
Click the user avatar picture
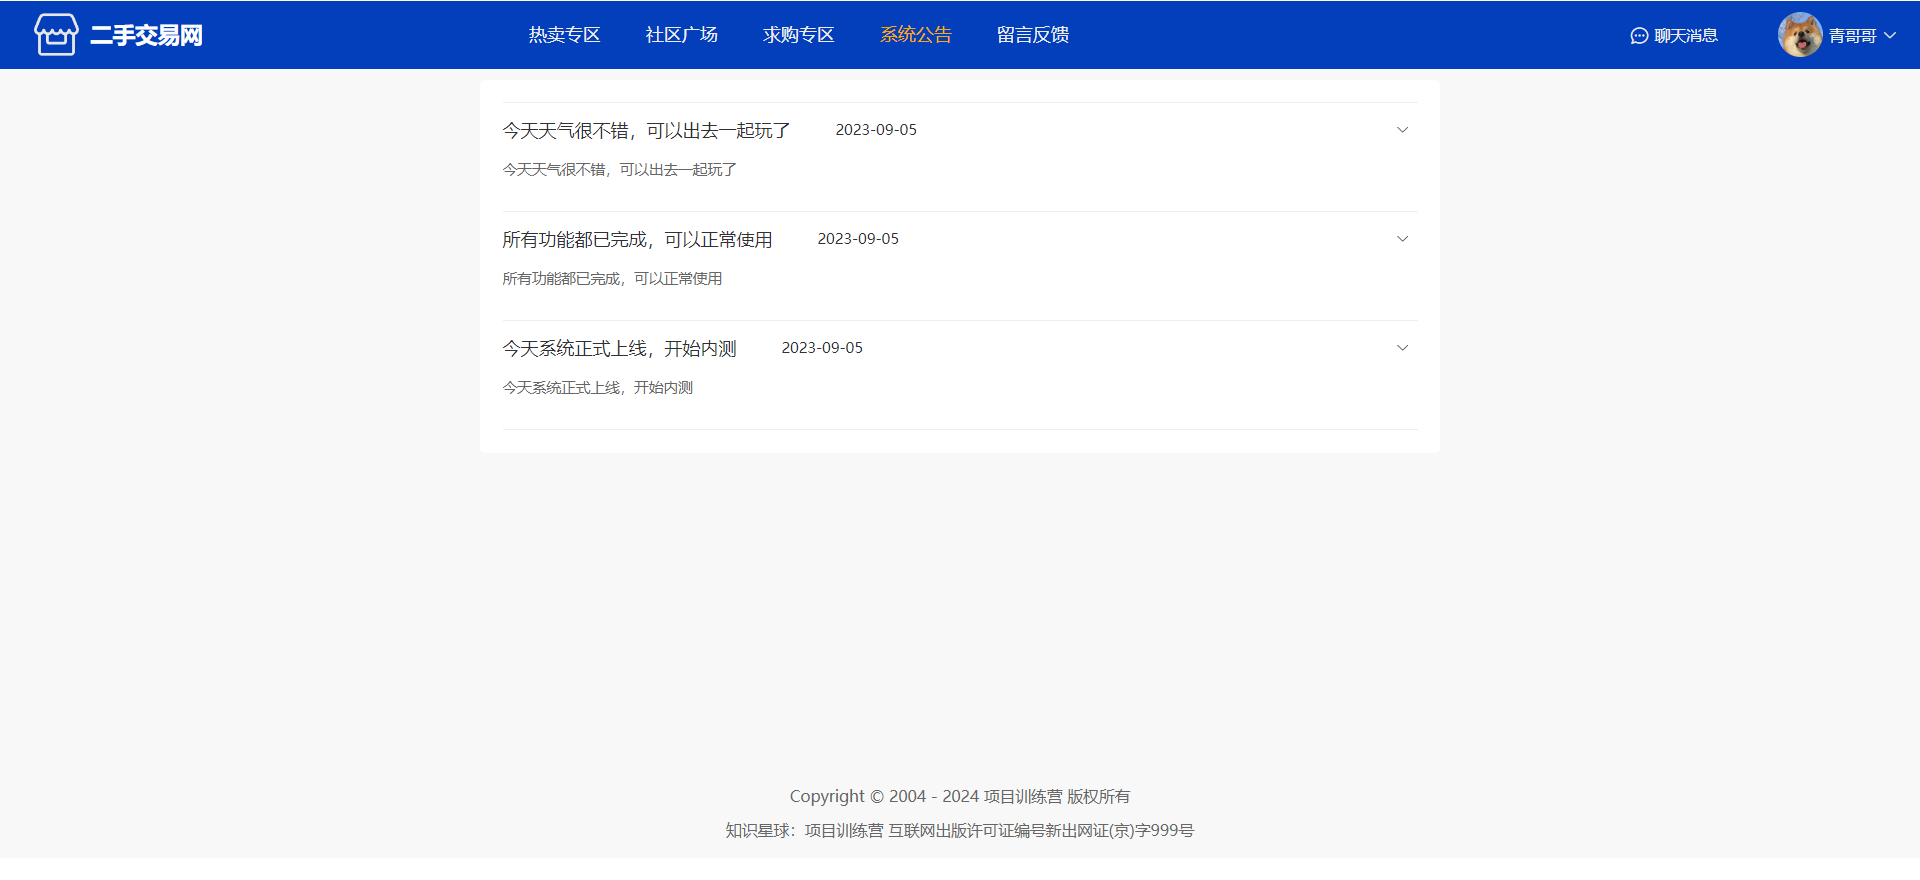1800,35
